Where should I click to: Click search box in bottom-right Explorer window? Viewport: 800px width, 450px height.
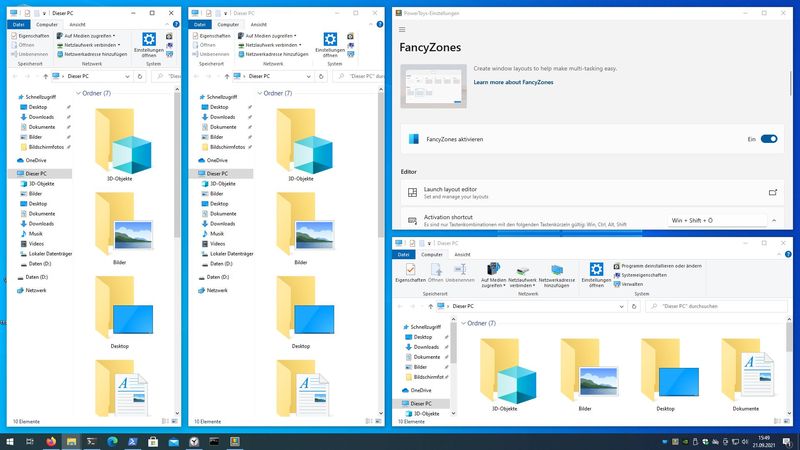pyautogui.click(x=716, y=307)
